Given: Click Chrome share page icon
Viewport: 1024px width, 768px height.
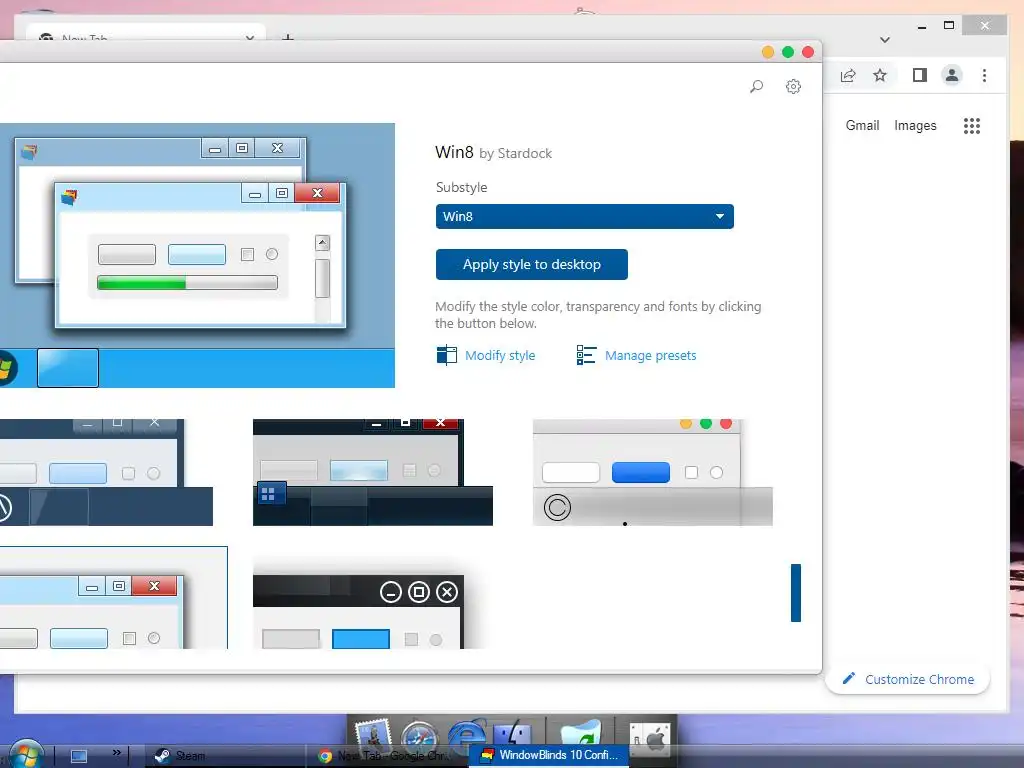Looking at the screenshot, I should point(848,75).
